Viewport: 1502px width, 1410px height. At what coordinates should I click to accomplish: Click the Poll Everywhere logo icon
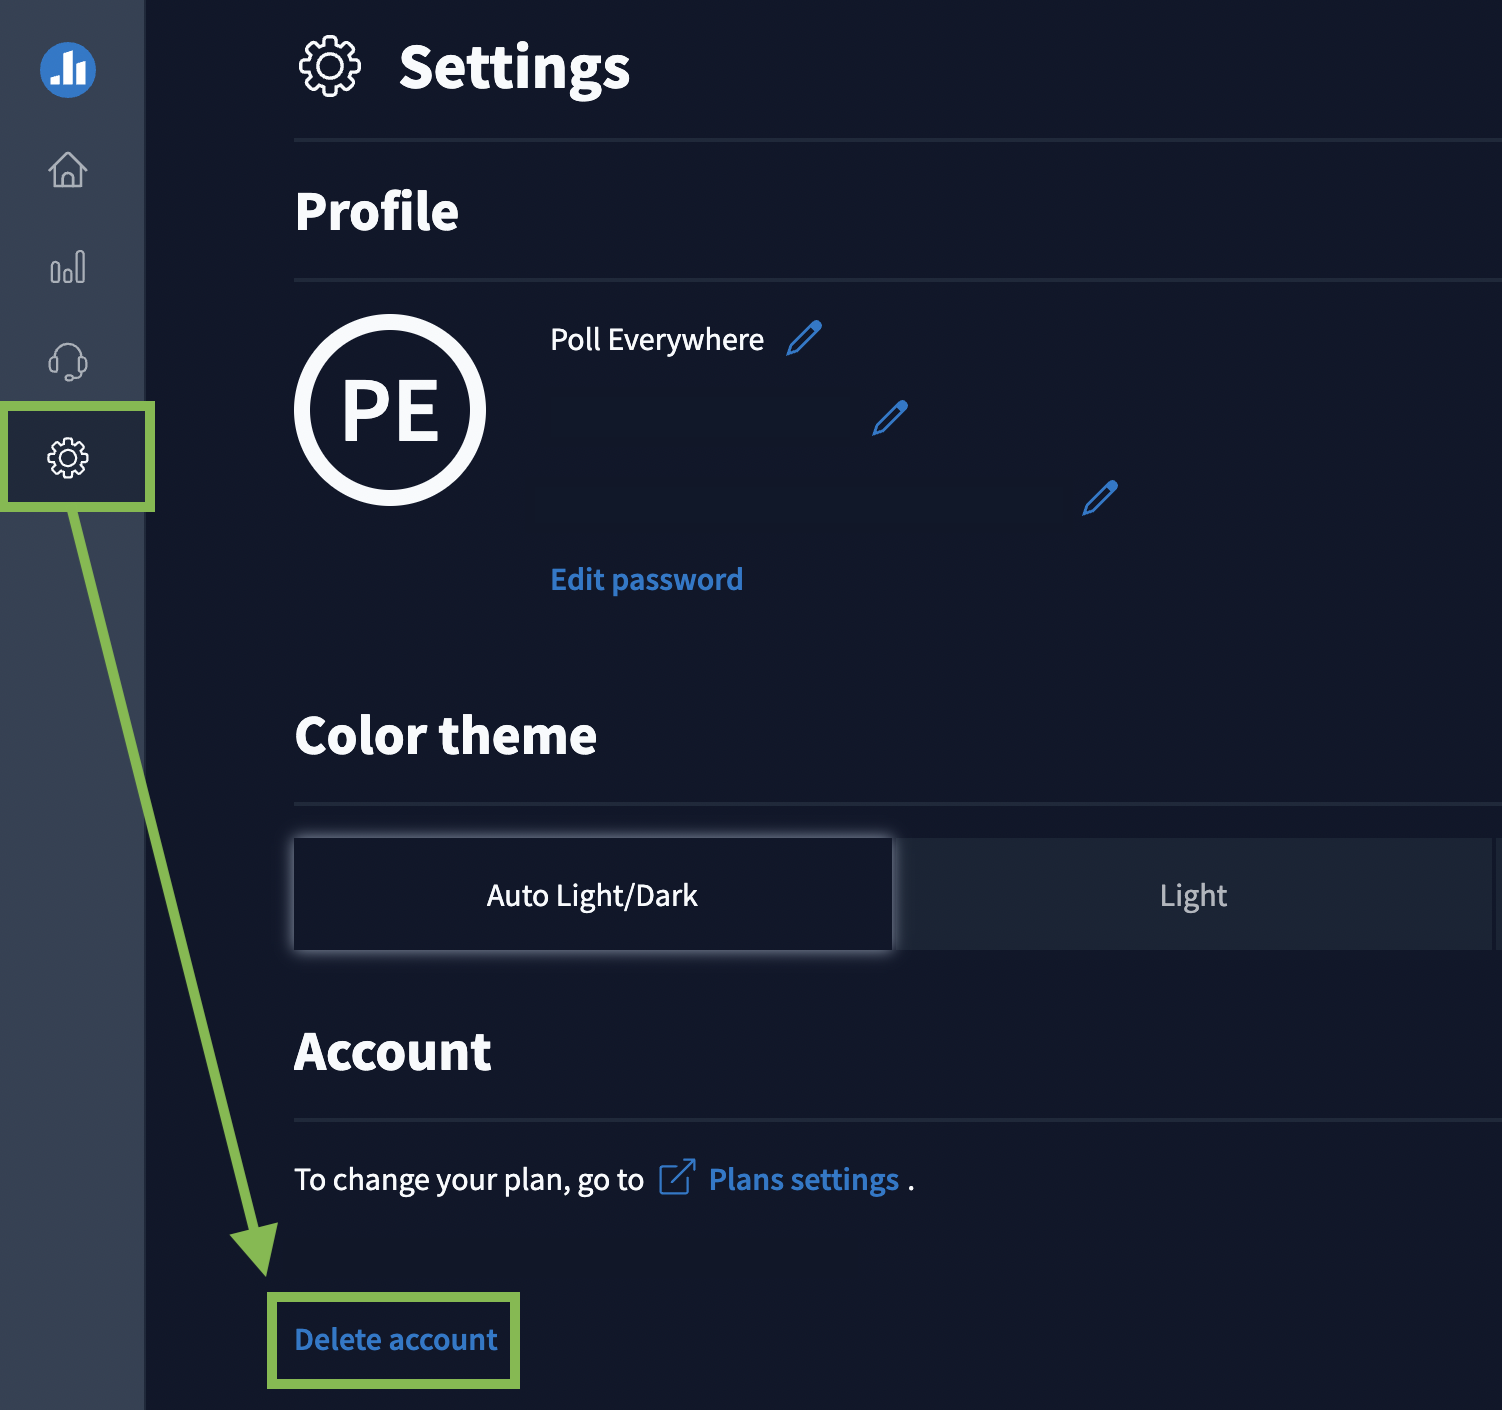click(68, 69)
